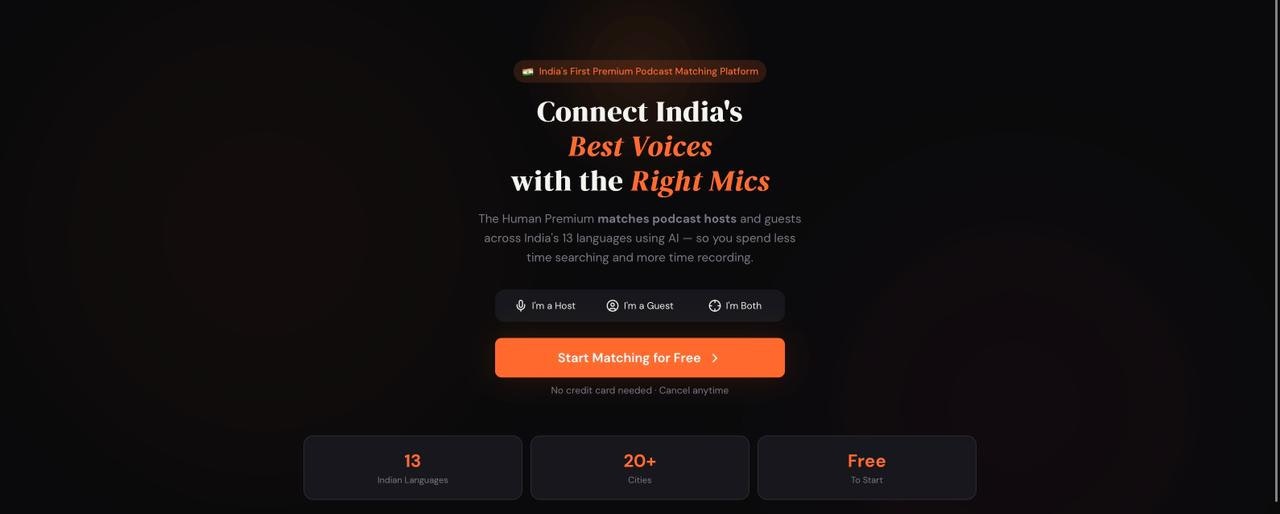This screenshot has width=1280, height=514.
Task: Select the "I'm a Host" role option
Action: pyautogui.click(x=545, y=306)
